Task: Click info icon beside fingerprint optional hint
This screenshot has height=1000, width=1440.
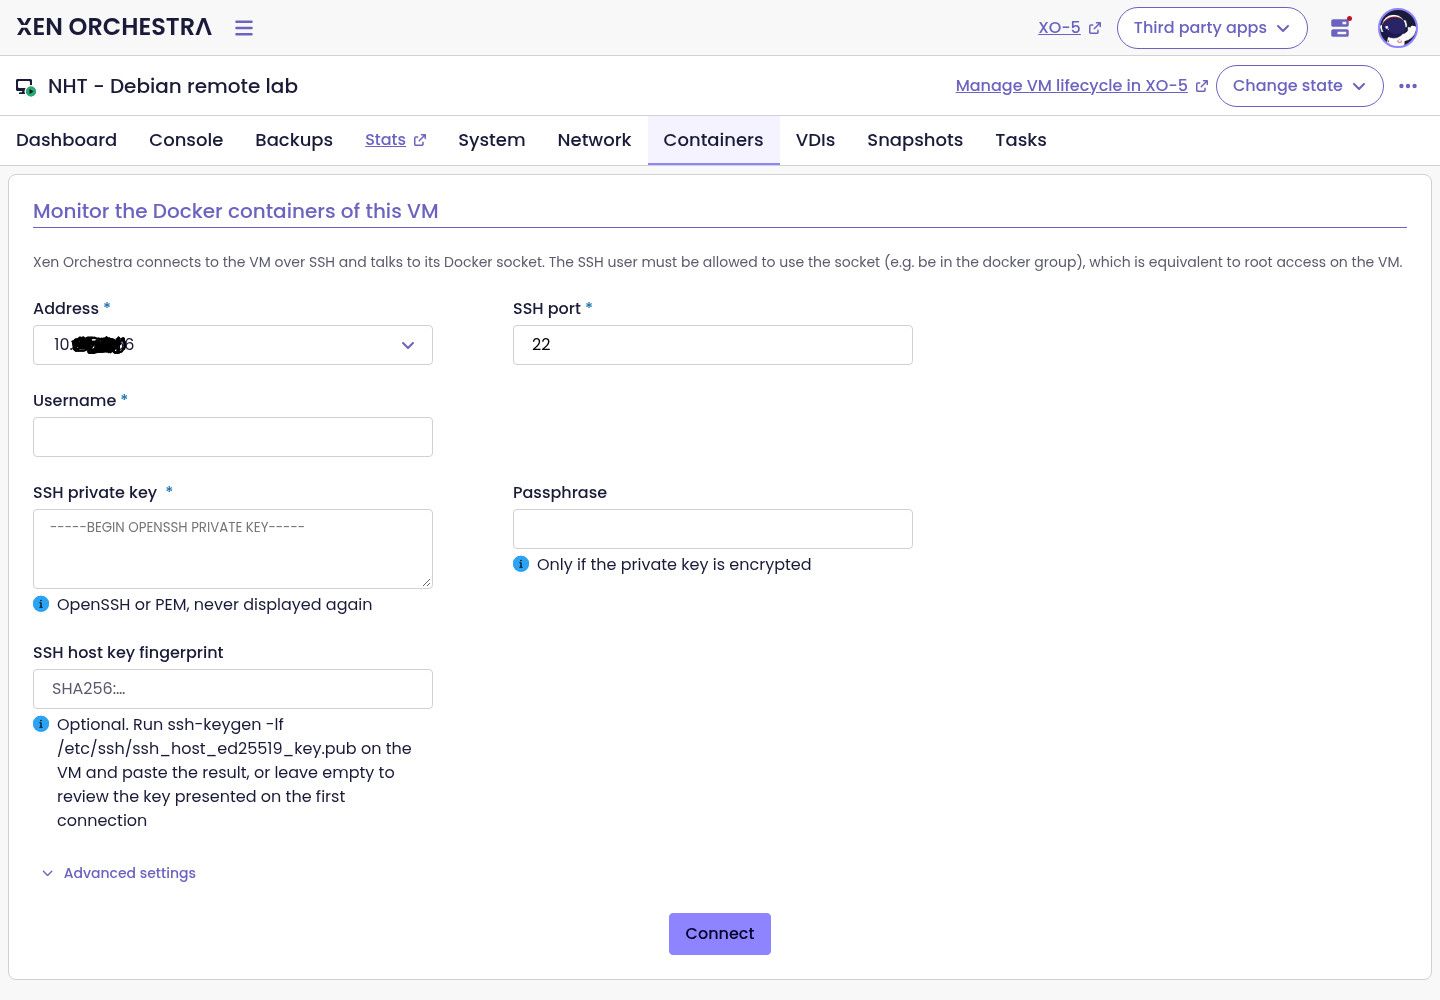Action: [41, 724]
